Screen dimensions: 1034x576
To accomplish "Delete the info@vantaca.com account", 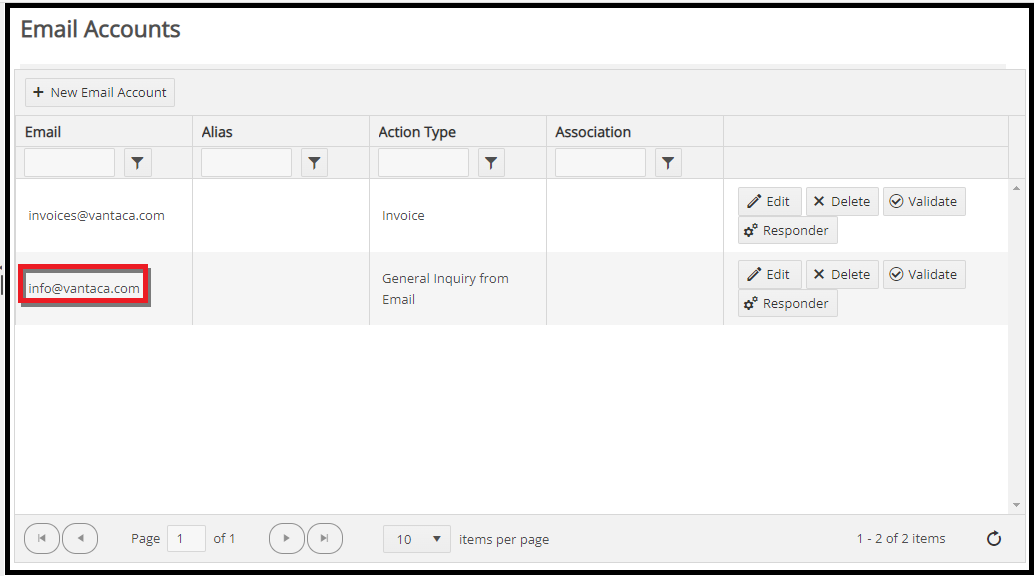I will 841,274.
